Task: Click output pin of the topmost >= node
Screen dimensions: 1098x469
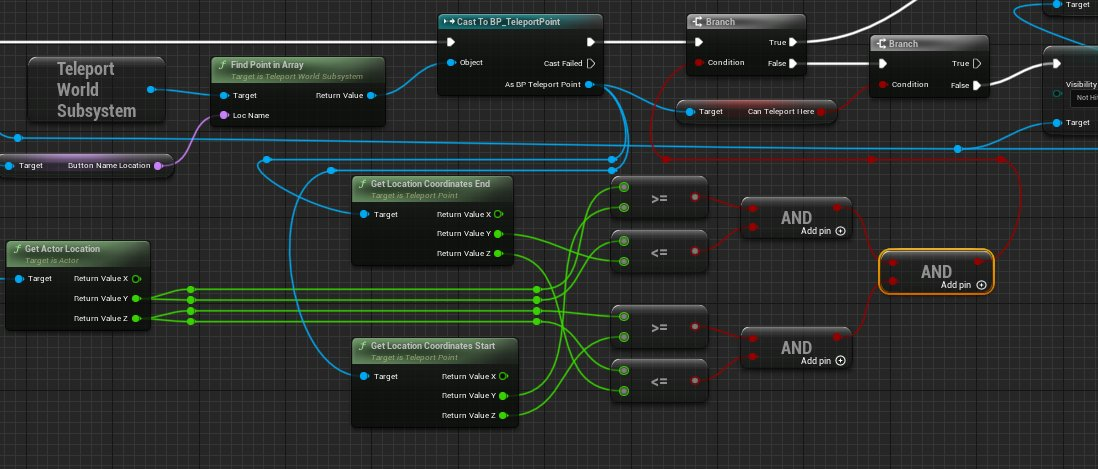Action: [695, 198]
